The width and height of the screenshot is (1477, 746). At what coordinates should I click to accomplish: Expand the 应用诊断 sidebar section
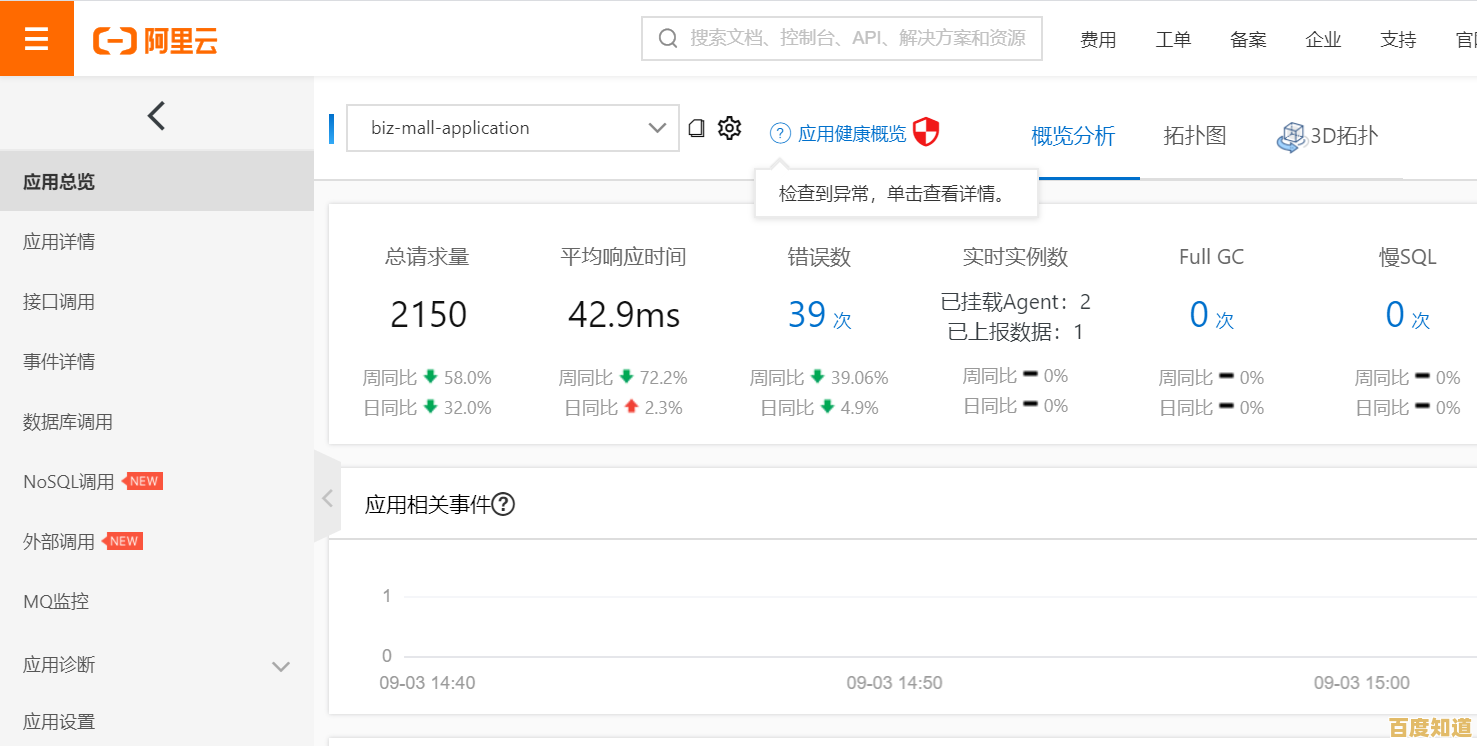pos(281,665)
